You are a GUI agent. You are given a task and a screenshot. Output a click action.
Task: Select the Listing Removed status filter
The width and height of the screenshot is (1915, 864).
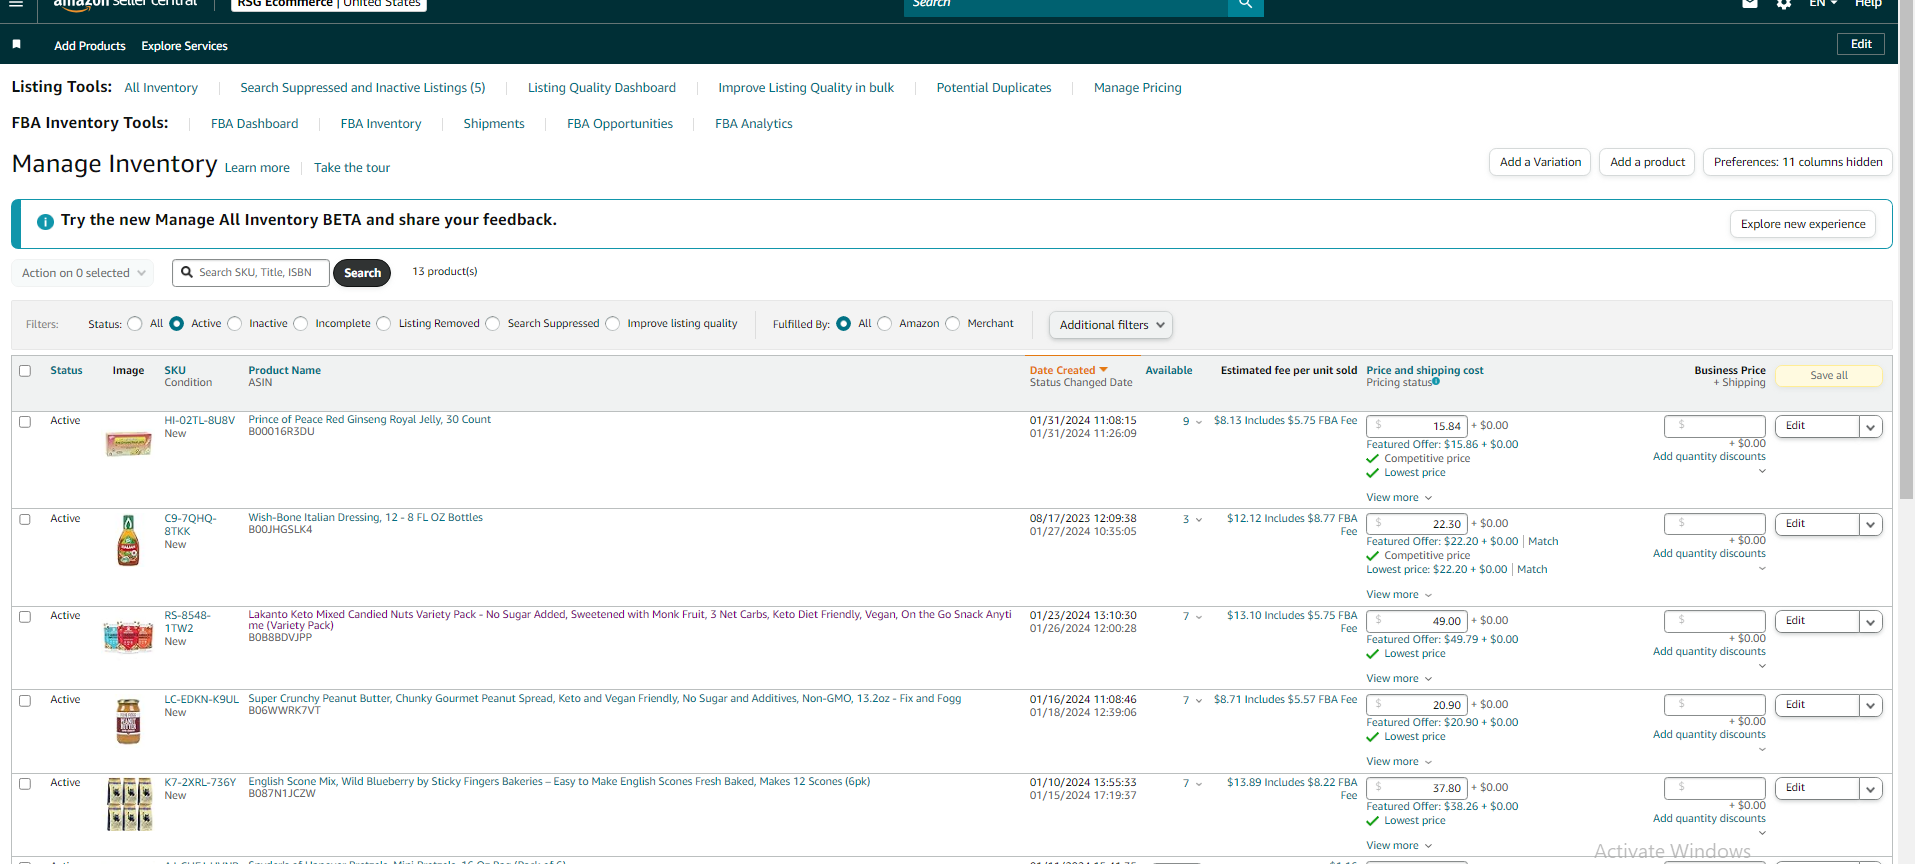[x=384, y=324]
